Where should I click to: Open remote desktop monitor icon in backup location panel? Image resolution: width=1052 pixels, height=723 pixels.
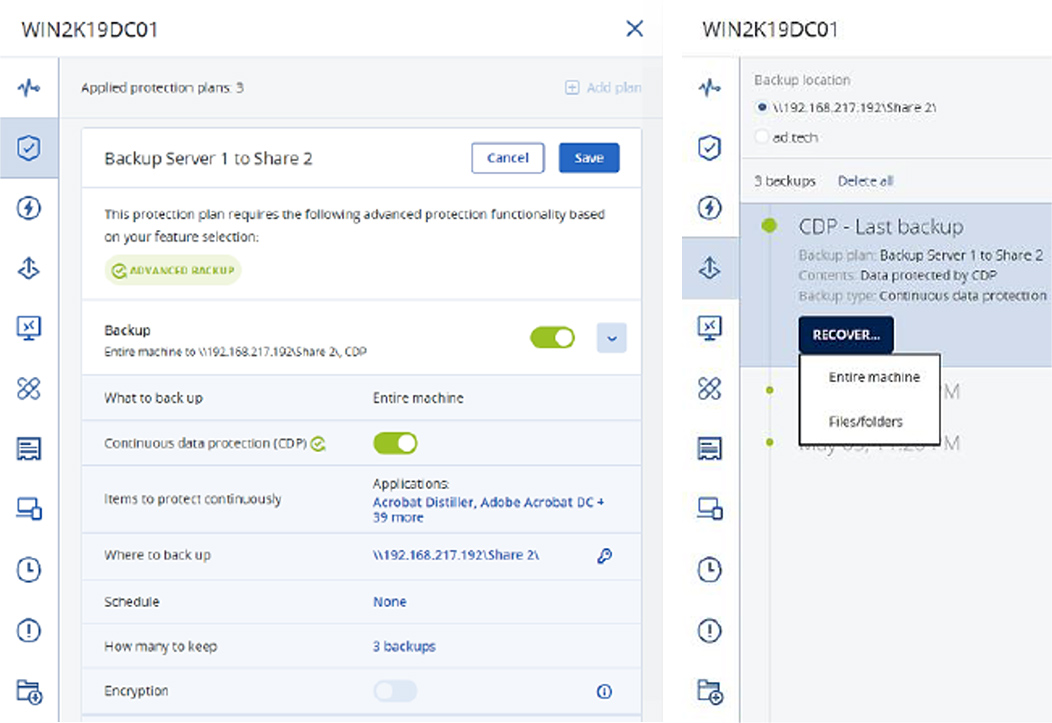(x=710, y=328)
